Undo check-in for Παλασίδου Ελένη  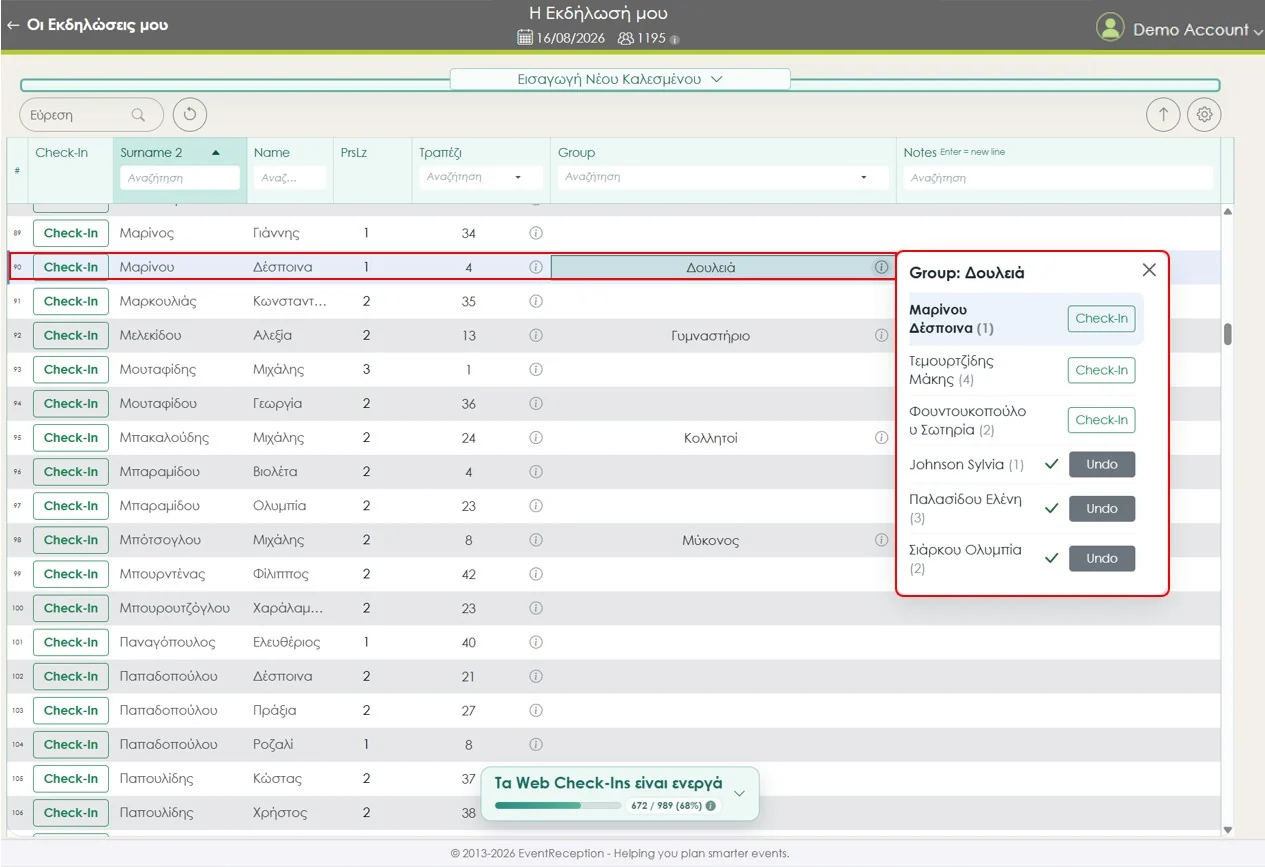click(1101, 509)
